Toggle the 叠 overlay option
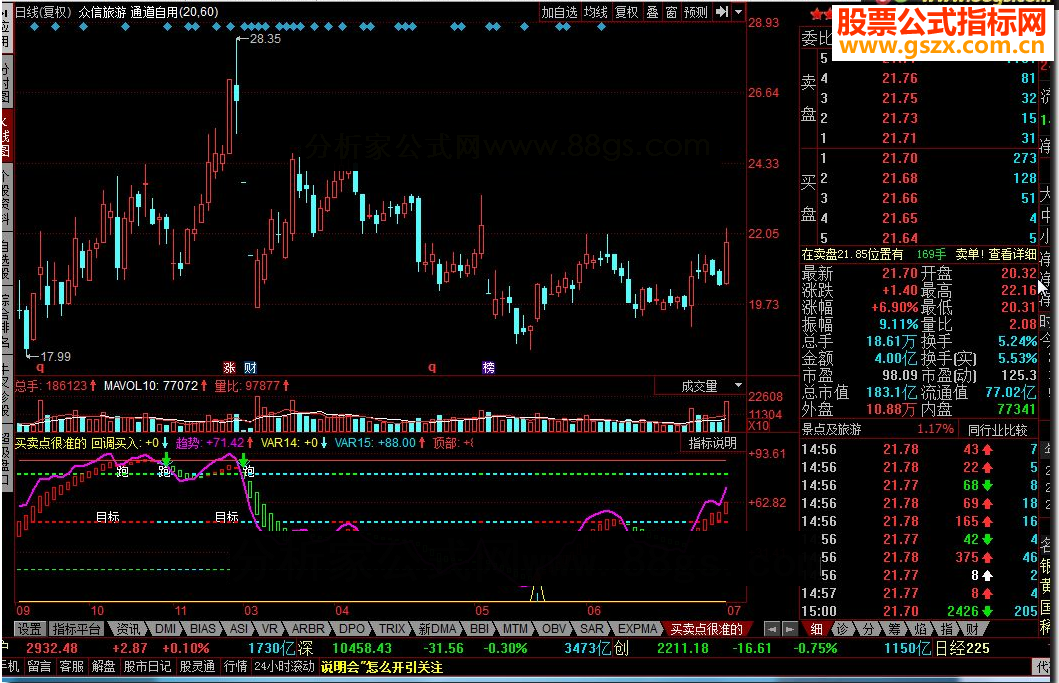The image size is (1059, 683). tap(652, 12)
